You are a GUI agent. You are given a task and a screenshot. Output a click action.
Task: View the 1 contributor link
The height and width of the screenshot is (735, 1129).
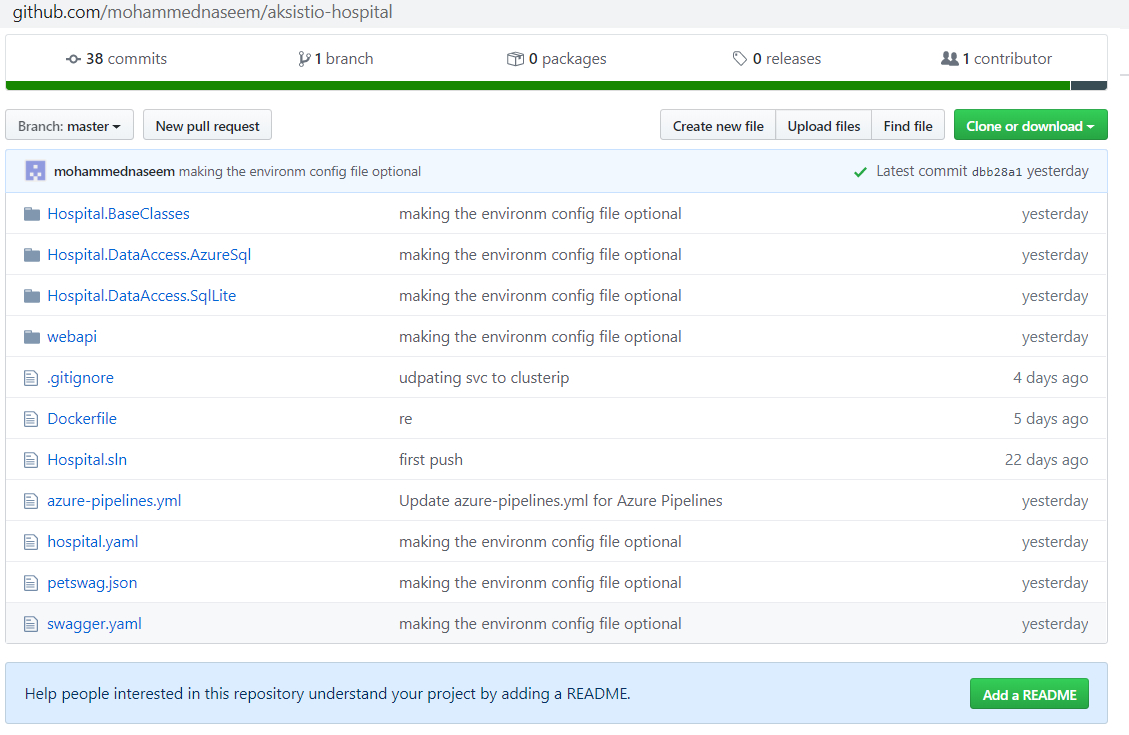pyautogui.click(x=997, y=59)
